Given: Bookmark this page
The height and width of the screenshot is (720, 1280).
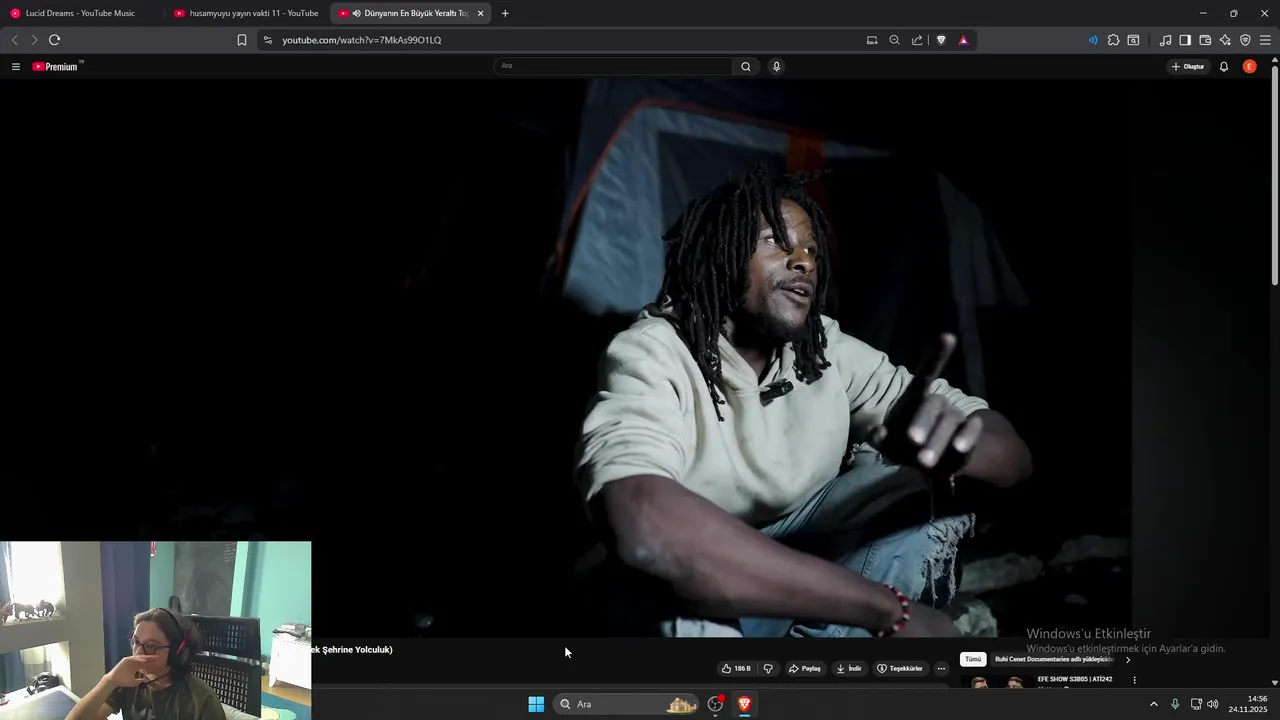Looking at the screenshot, I should pos(242,40).
